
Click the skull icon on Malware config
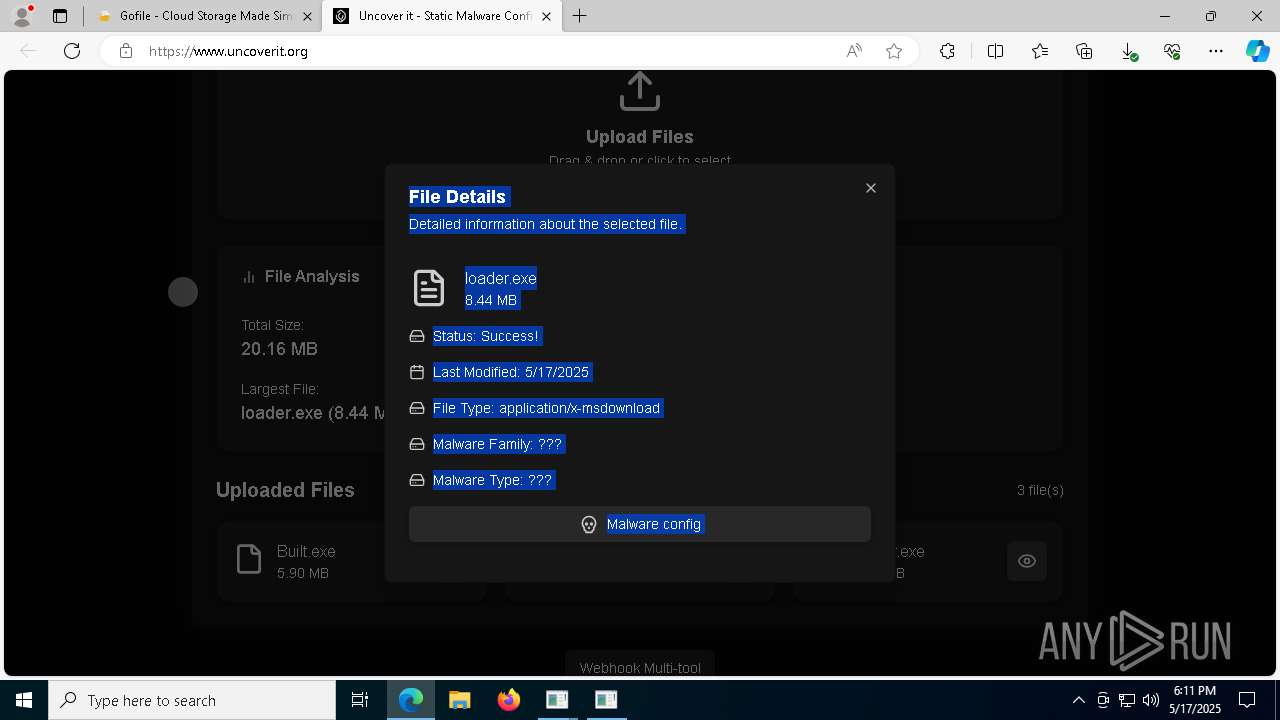pos(589,524)
